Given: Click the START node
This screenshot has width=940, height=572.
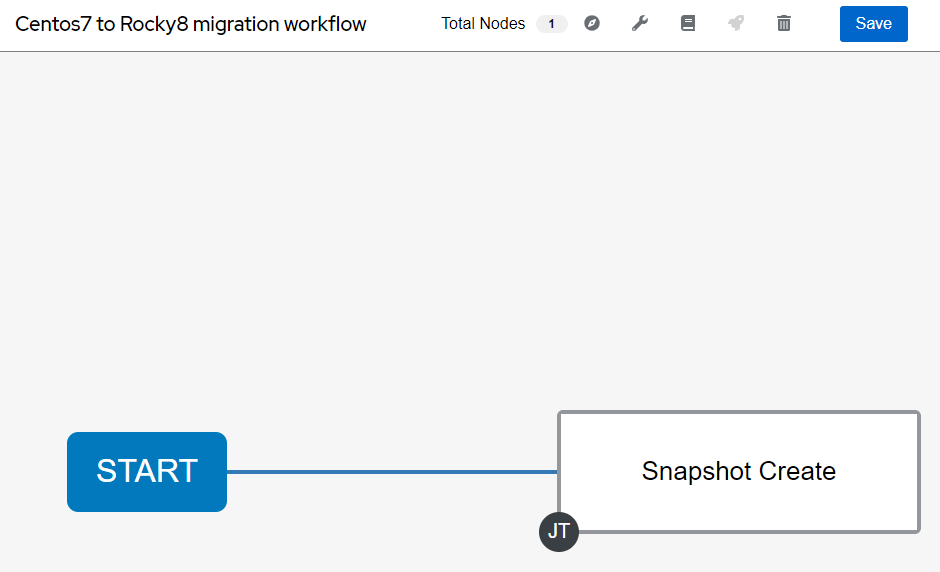Looking at the screenshot, I should (147, 472).
